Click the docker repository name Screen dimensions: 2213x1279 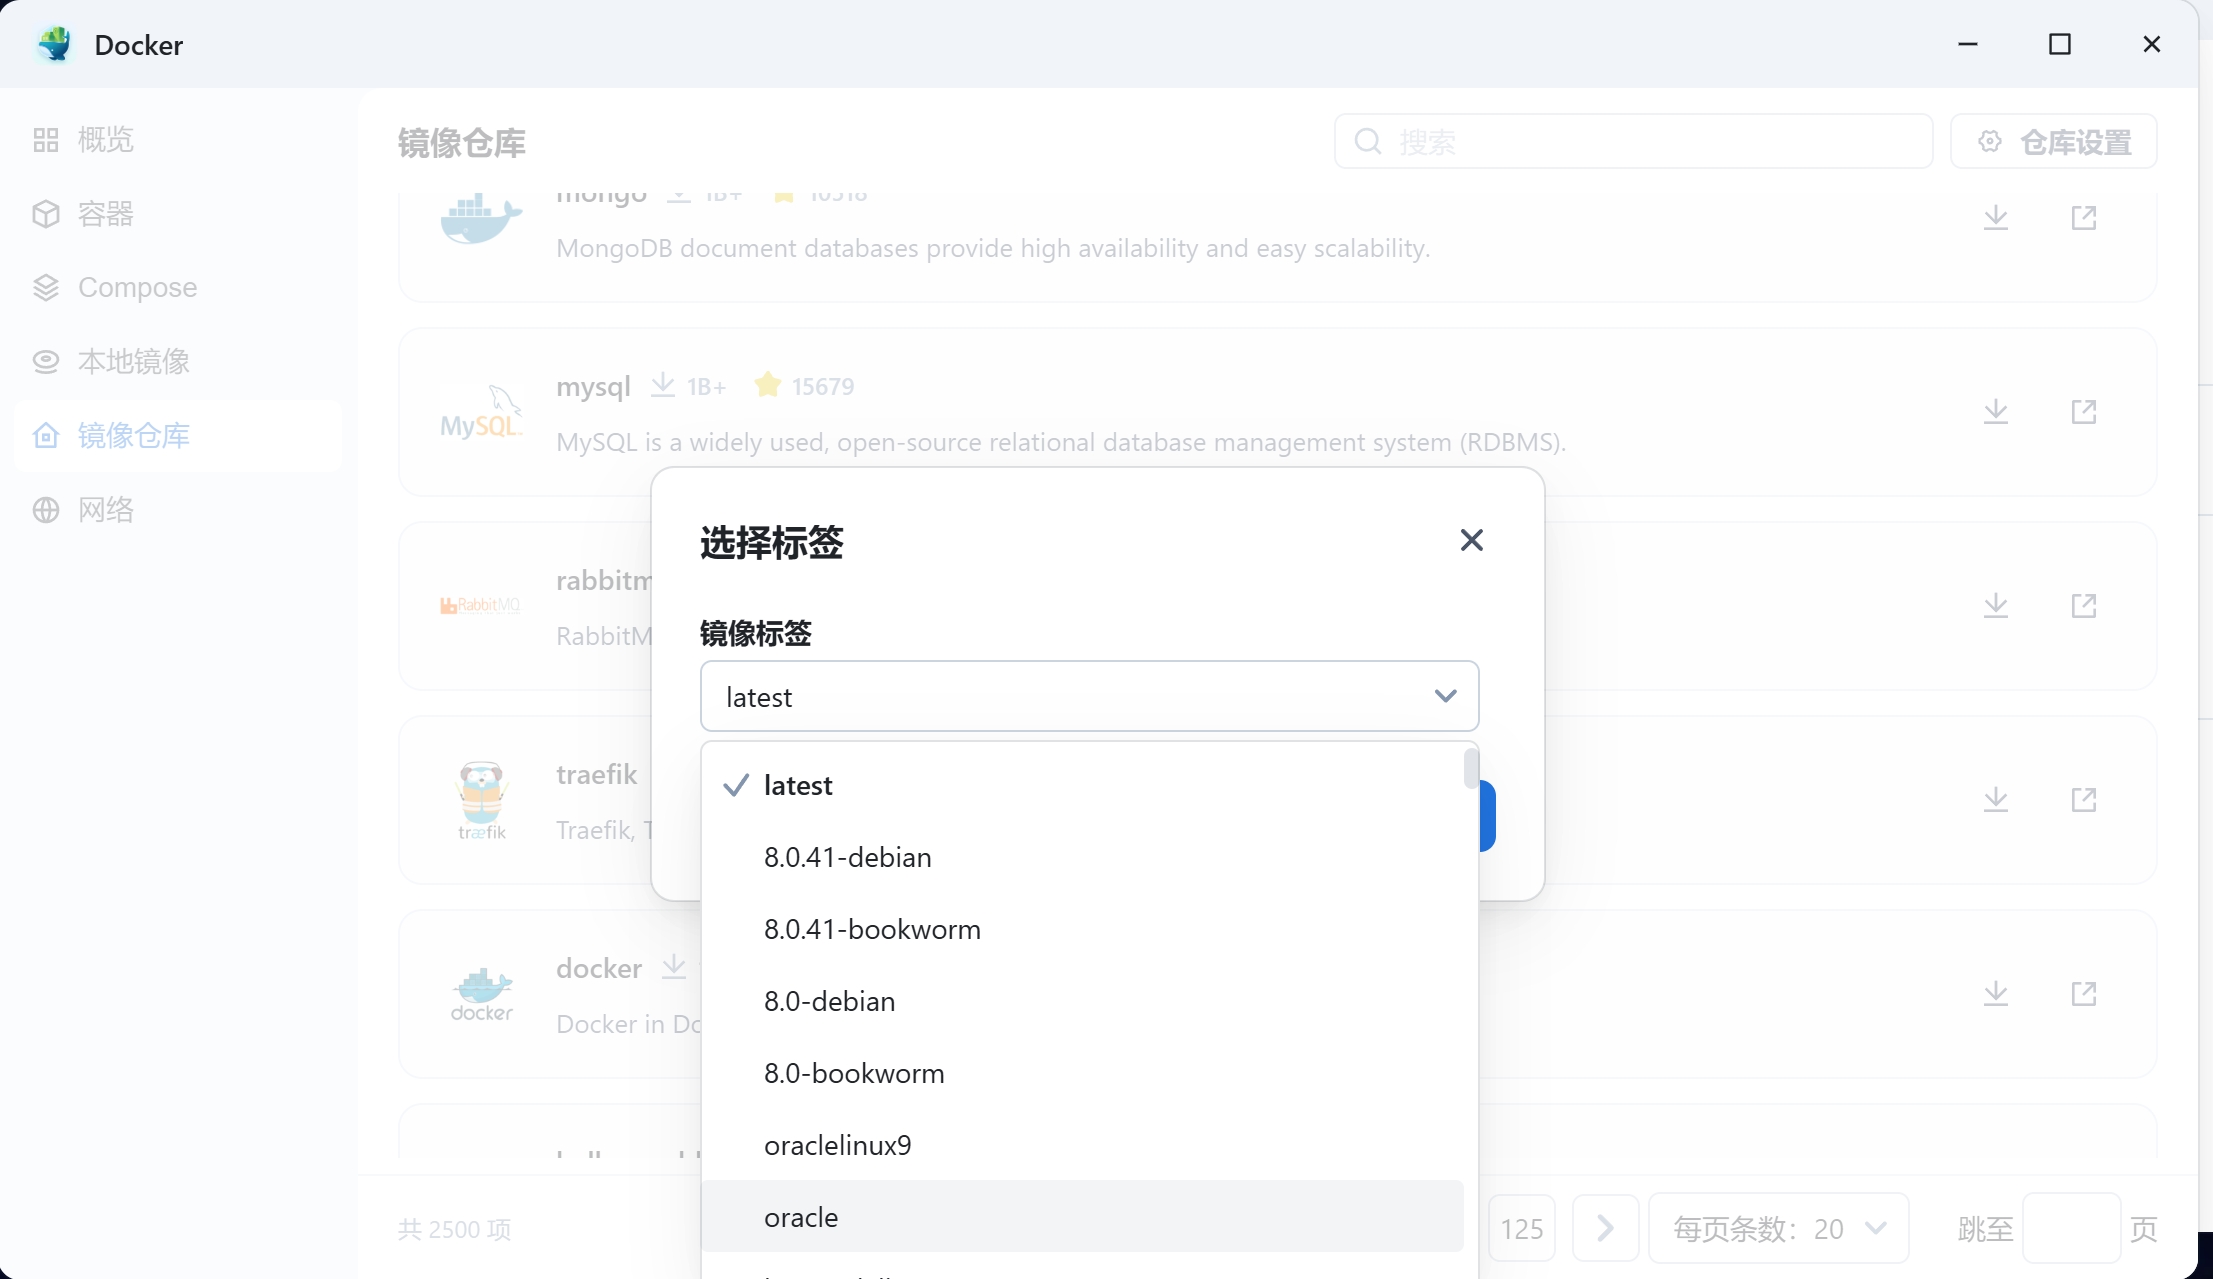tap(599, 968)
